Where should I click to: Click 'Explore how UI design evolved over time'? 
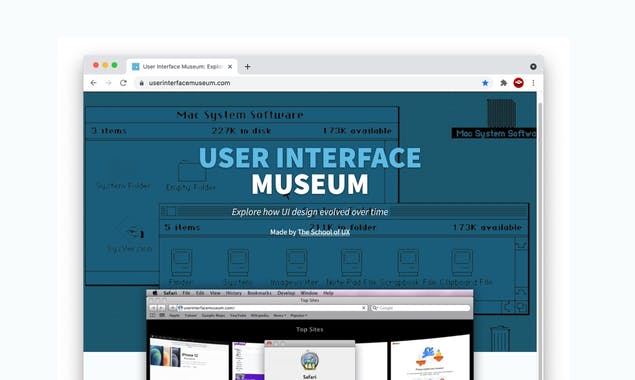(310, 212)
